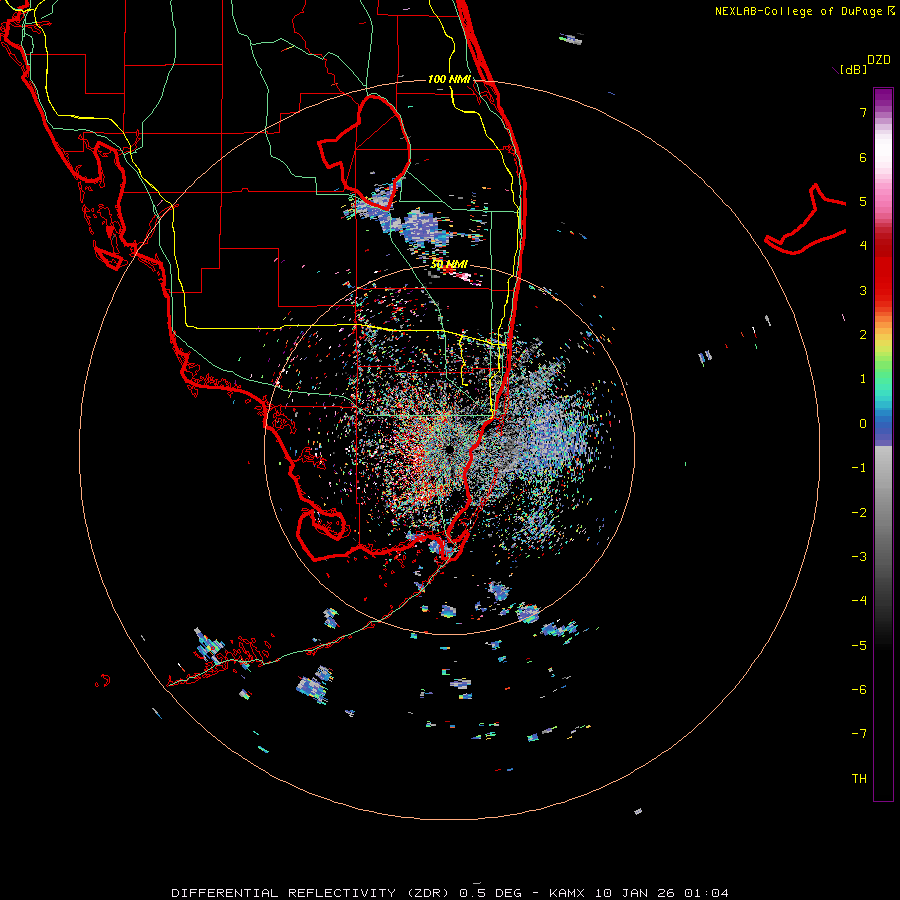Click the 4 value on color scale
This screenshot has height=900, width=900.
[863, 246]
